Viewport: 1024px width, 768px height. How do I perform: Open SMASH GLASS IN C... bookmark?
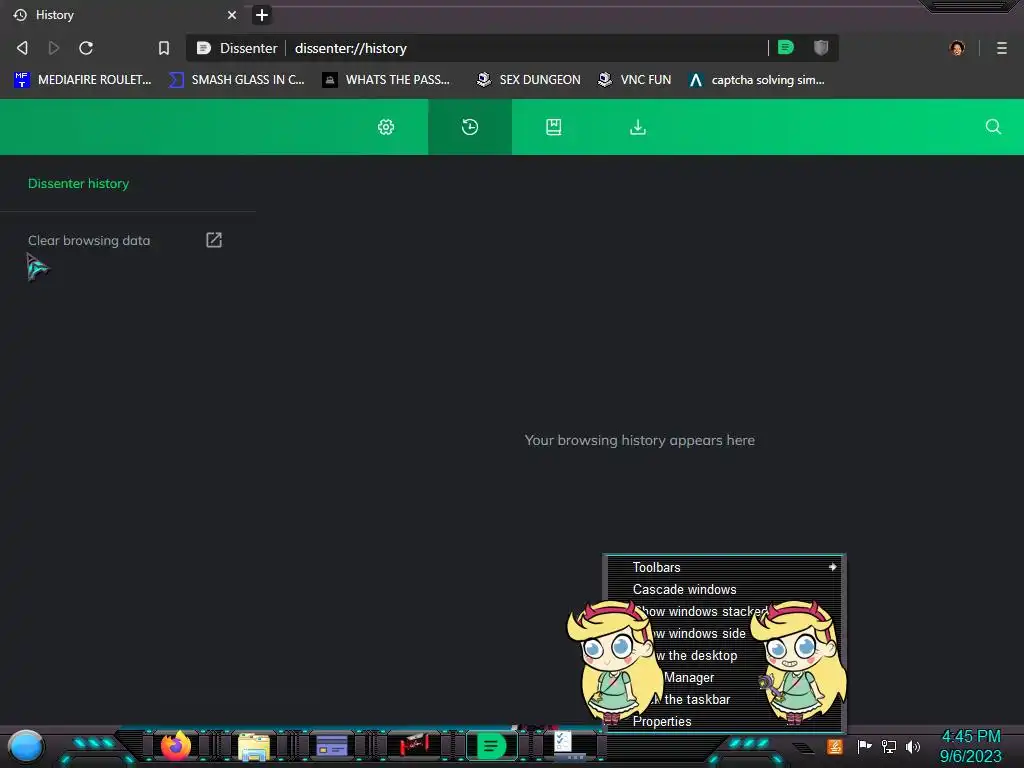coord(237,80)
